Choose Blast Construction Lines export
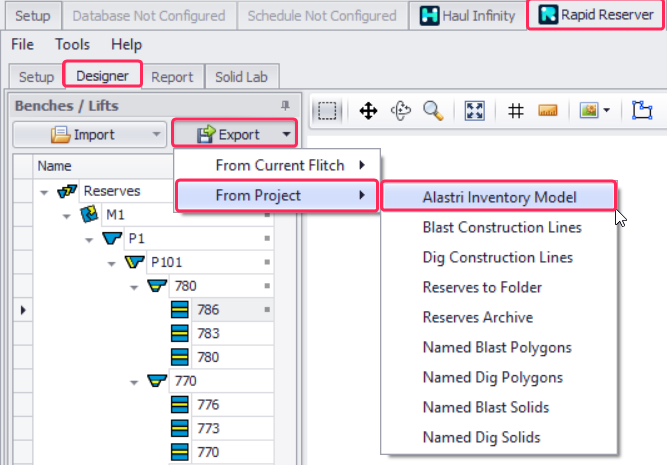Viewport: 667px width, 465px height. tap(499, 227)
